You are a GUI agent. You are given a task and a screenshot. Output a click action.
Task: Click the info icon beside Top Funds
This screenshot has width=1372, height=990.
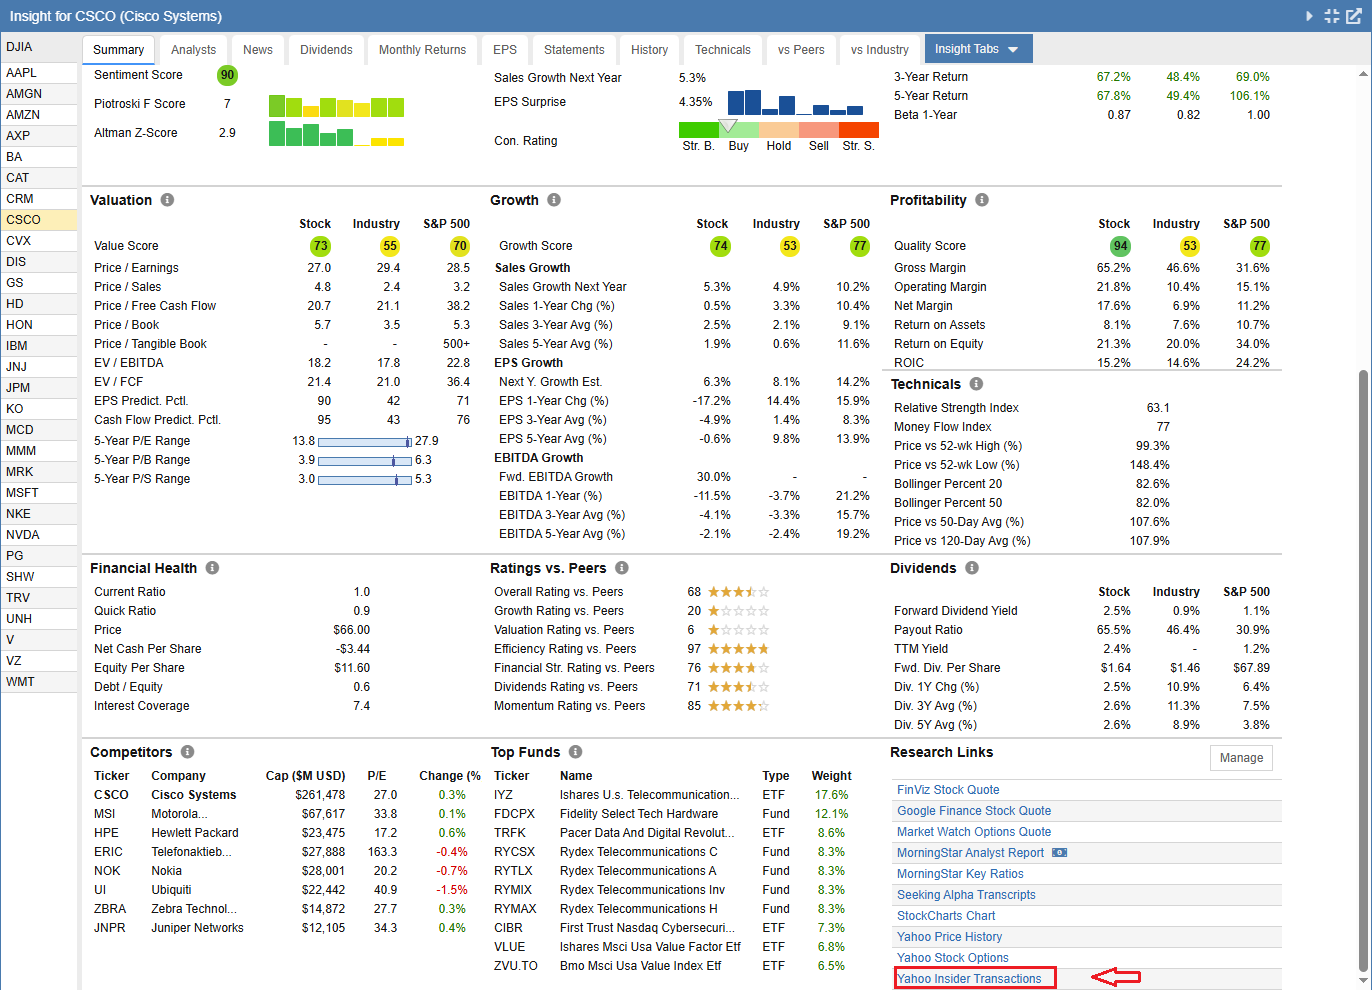click(x=575, y=752)
